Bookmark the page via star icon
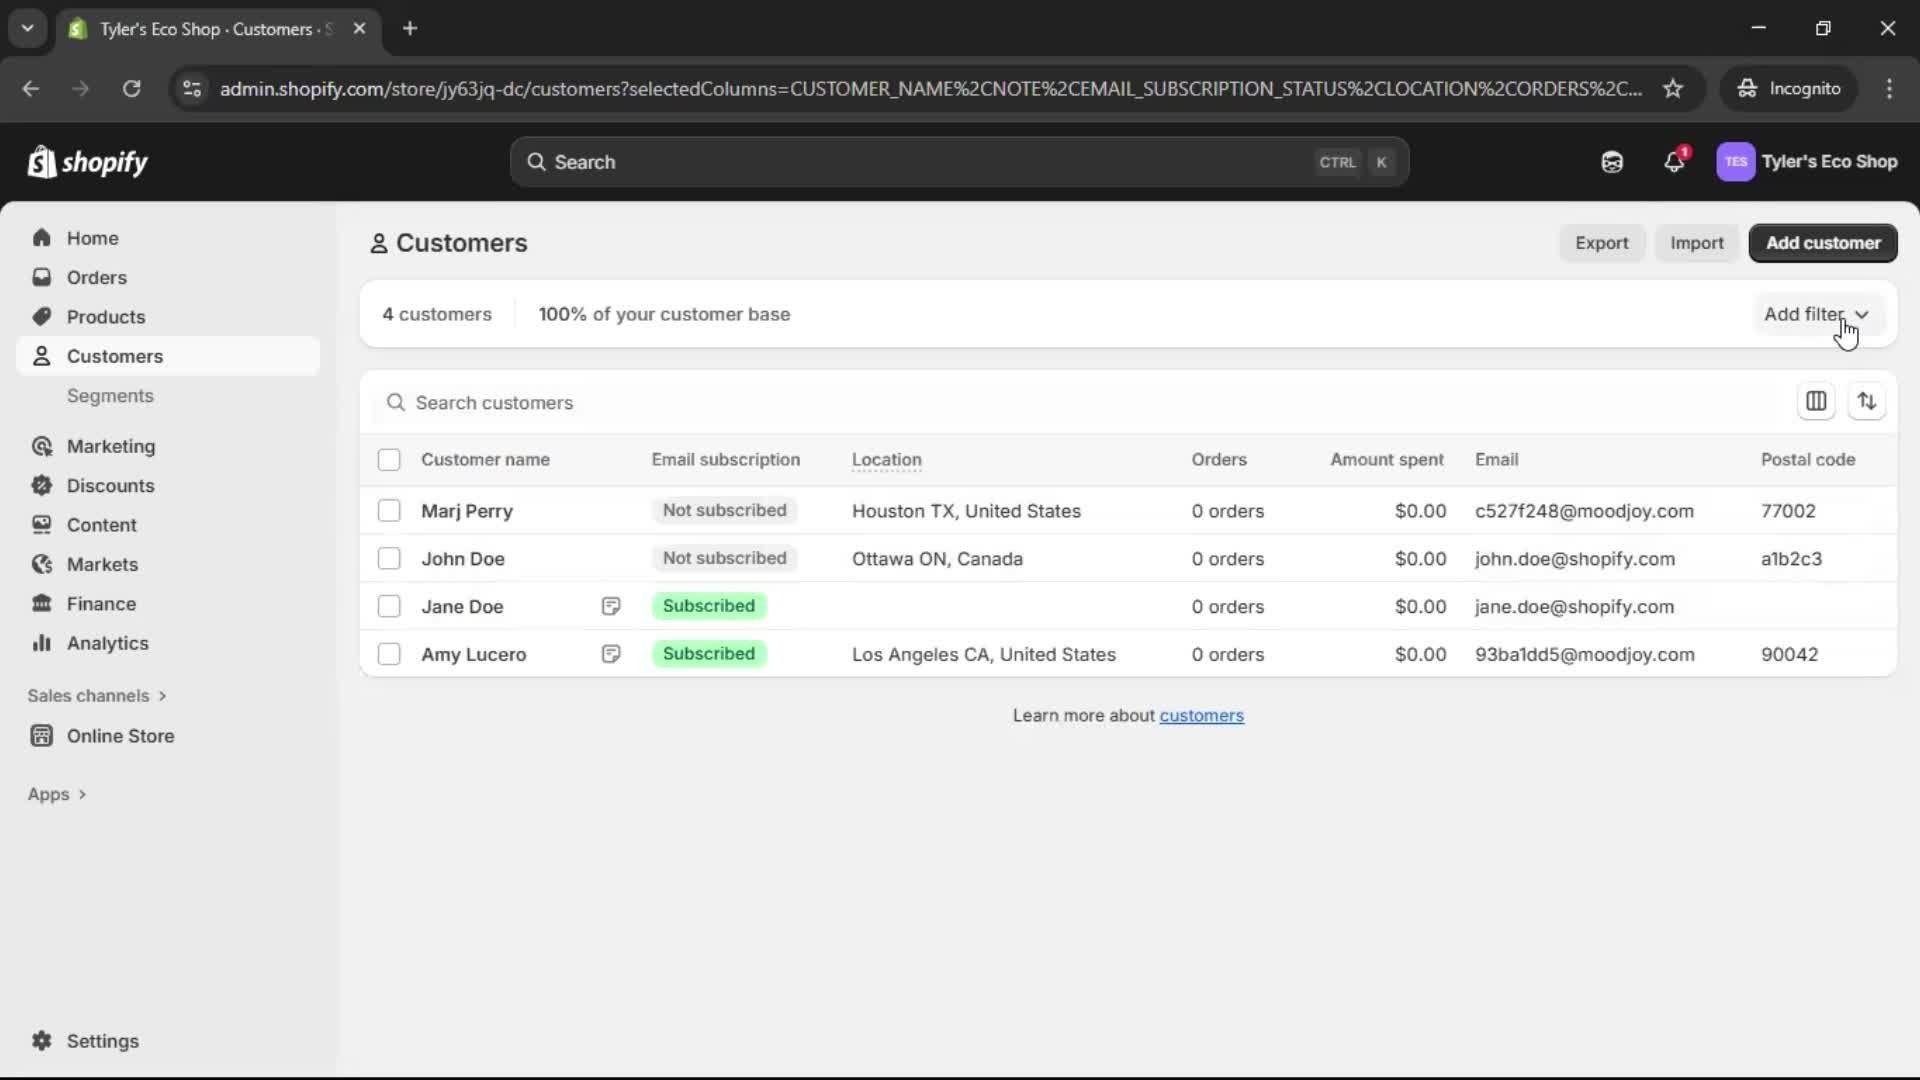The height and width of the screenshot is (1080, 1920). [1674, 88]
